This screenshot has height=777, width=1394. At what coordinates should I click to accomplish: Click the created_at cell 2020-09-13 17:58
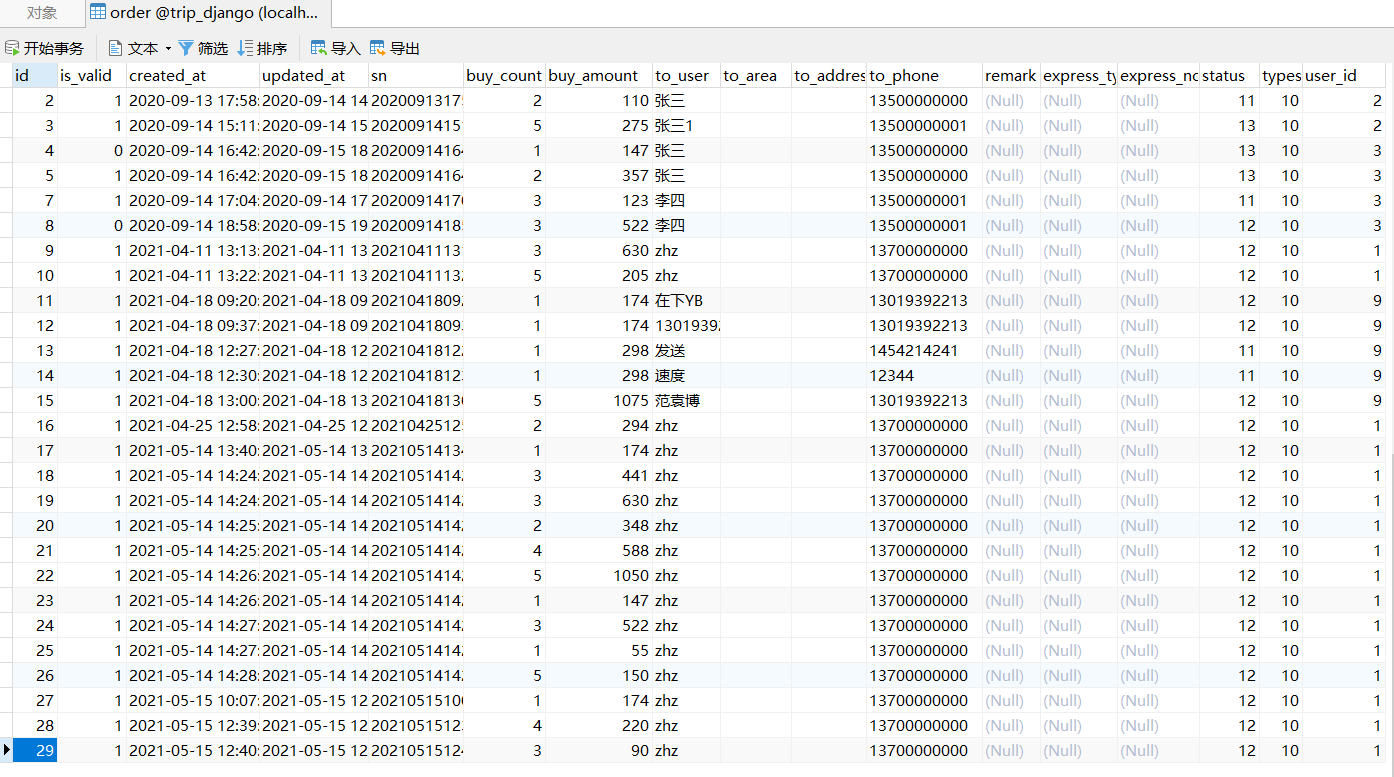[193, 100]
